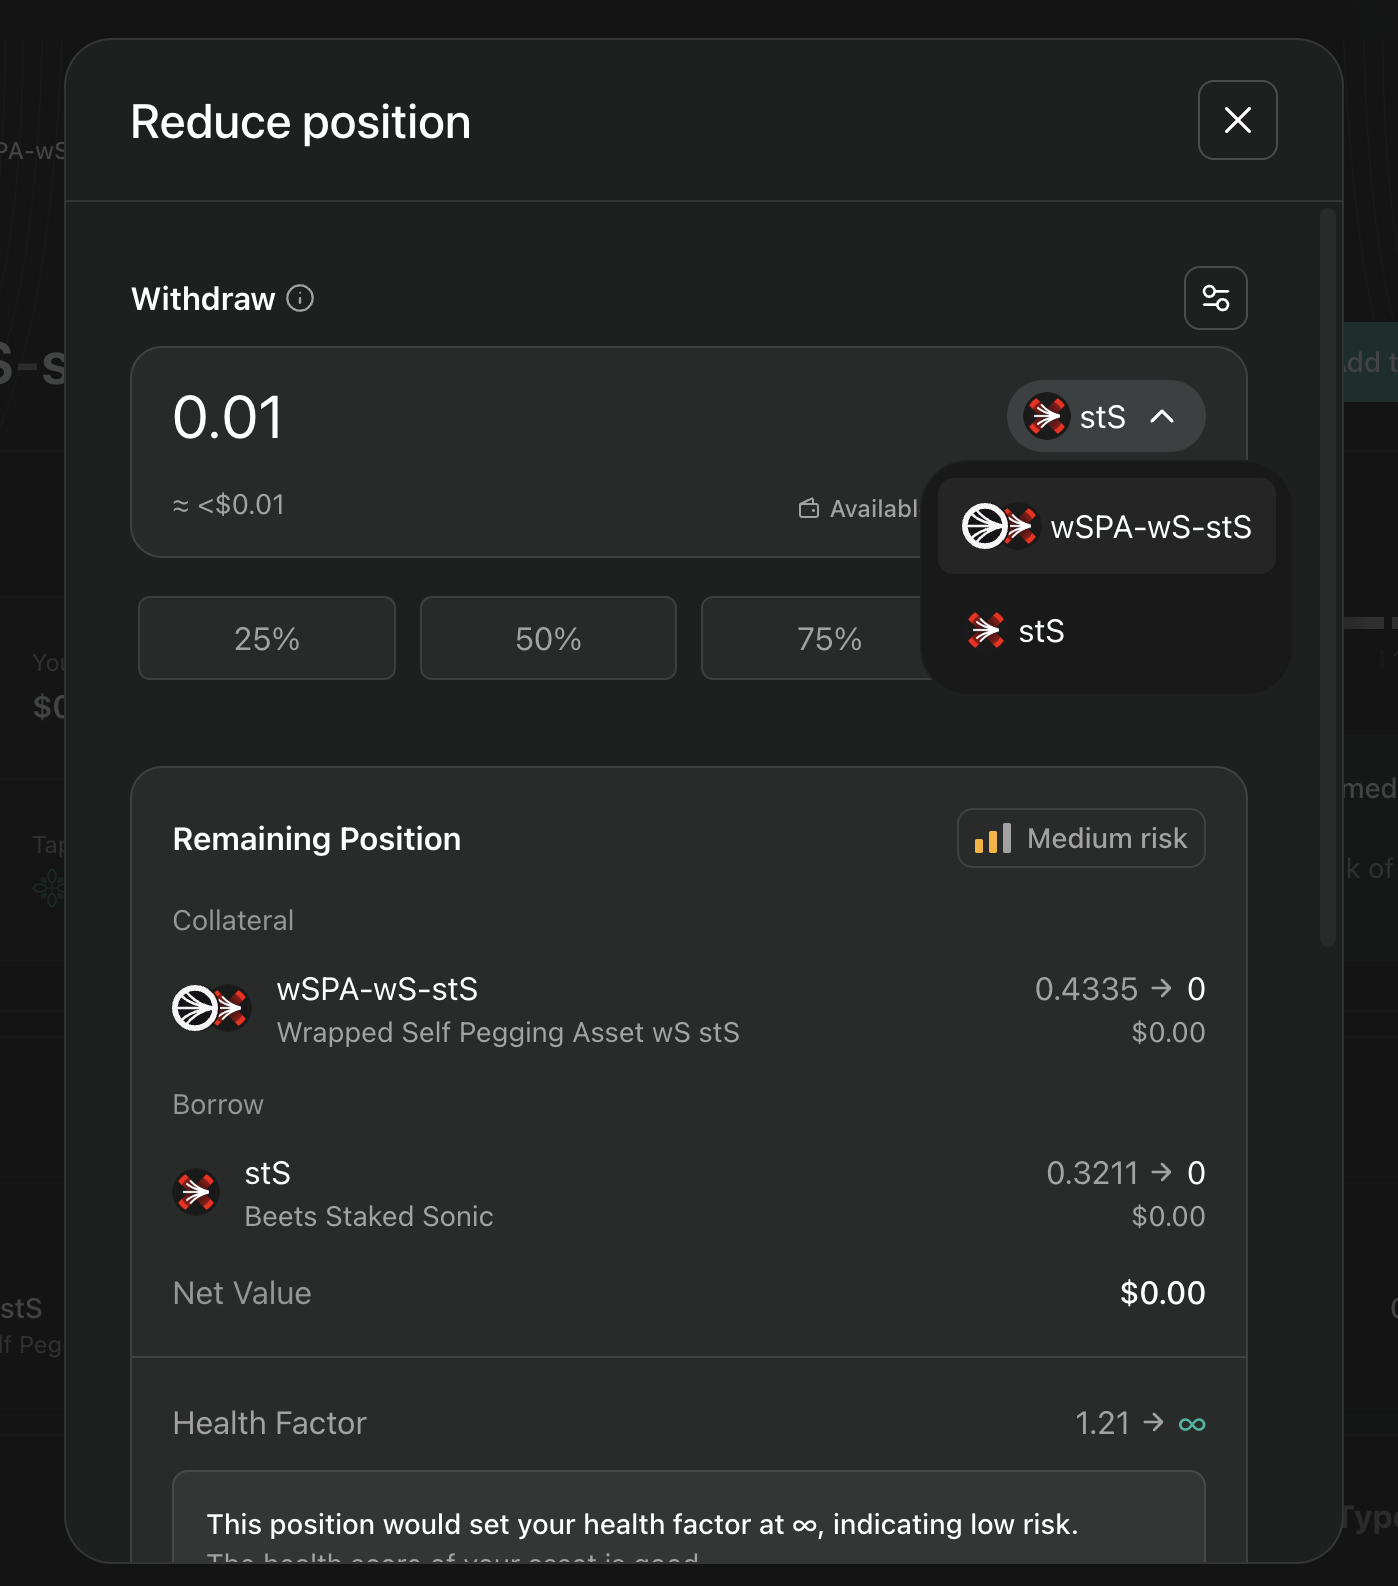Viewport: 1398px width, 1586px height.
Task: Set withdraw amount to 50%
Action: click(x=548, y=638)
